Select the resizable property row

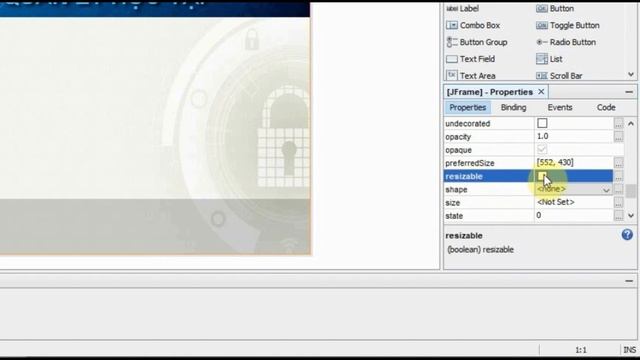point(528,176)
